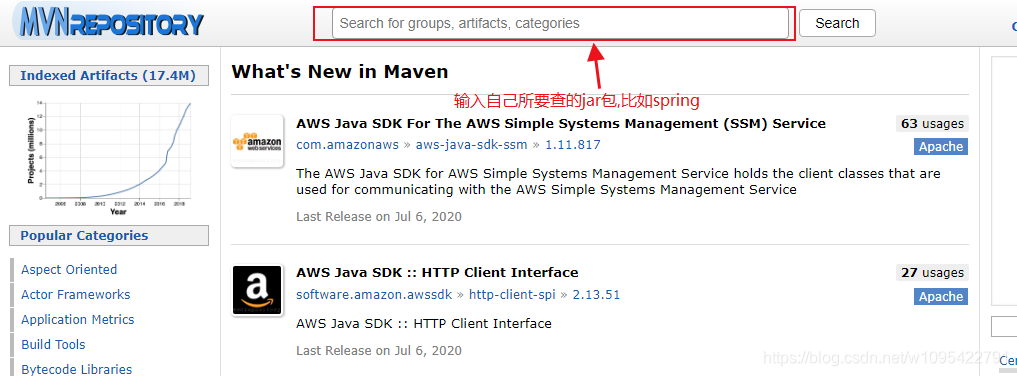
Task: Click Last Release date under HTTP Client entry
Action: click(x=379, y=351)
